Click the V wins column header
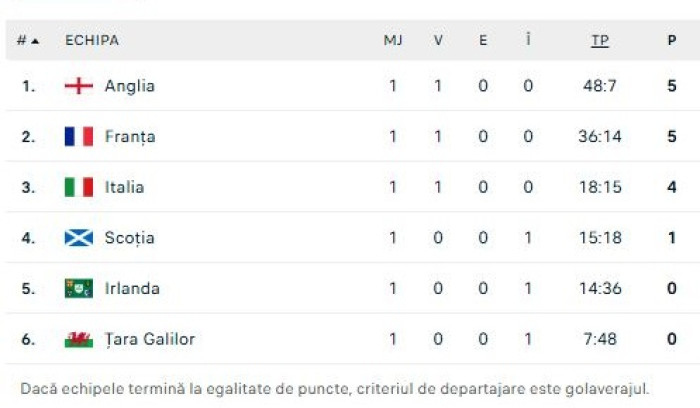Screen dimensions: 700x408 tap(438, 41)
